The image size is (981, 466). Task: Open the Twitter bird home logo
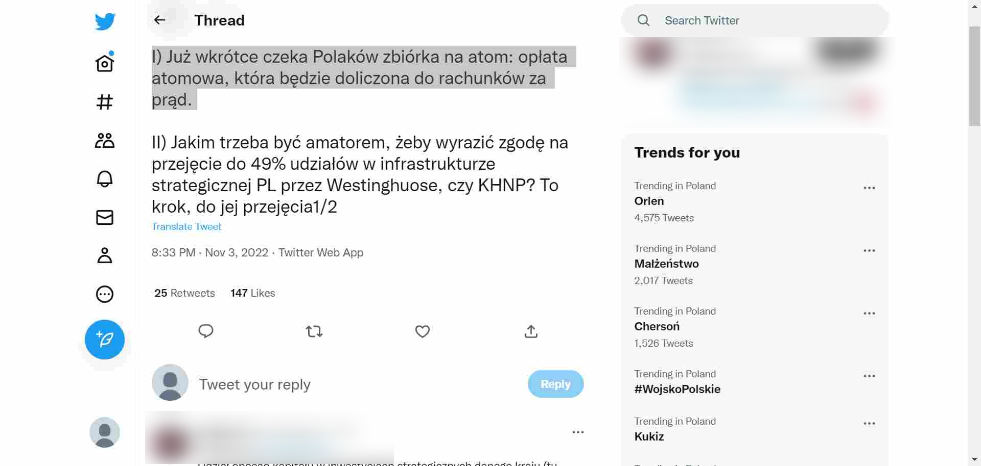point(104,21)
